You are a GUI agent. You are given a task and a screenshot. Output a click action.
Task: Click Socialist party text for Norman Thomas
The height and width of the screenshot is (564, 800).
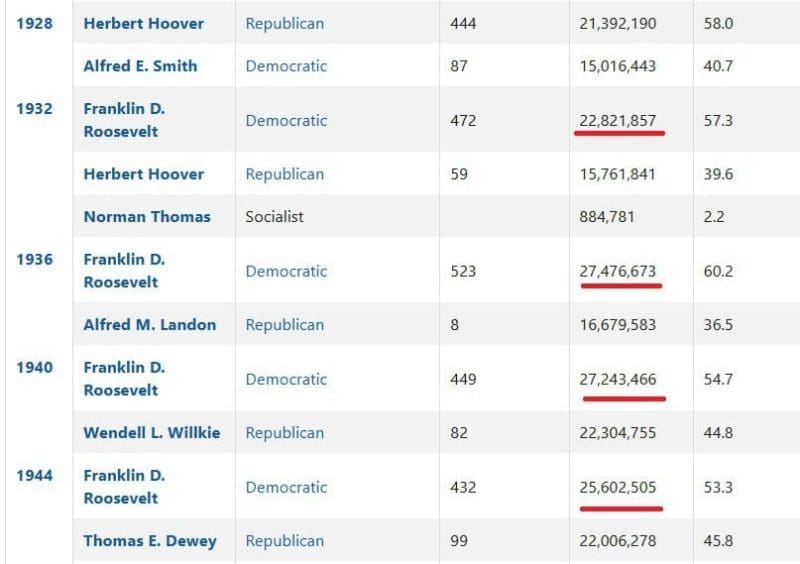point(275,216)
